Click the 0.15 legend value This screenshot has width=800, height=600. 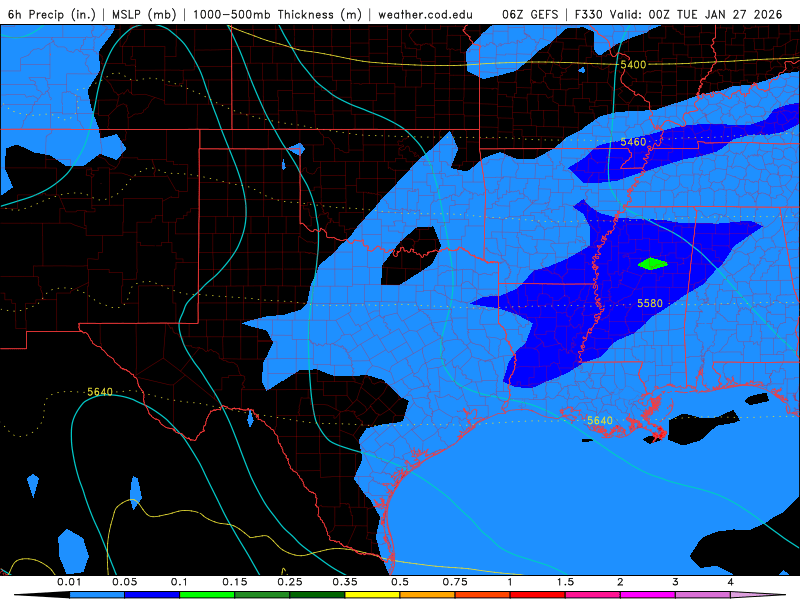(x=235, y=582)
